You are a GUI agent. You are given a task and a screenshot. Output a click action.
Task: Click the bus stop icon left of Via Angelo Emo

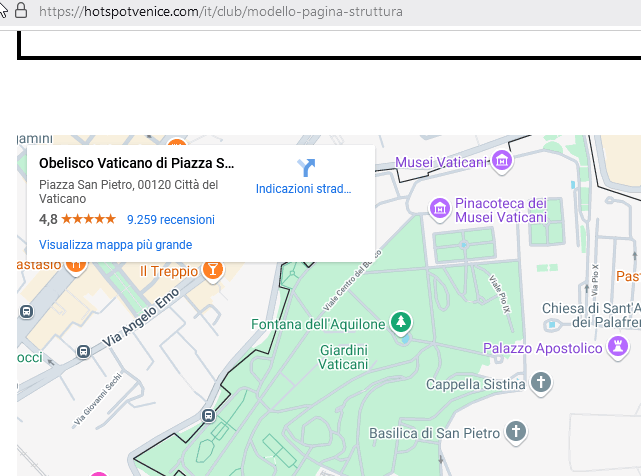(83, 351)
